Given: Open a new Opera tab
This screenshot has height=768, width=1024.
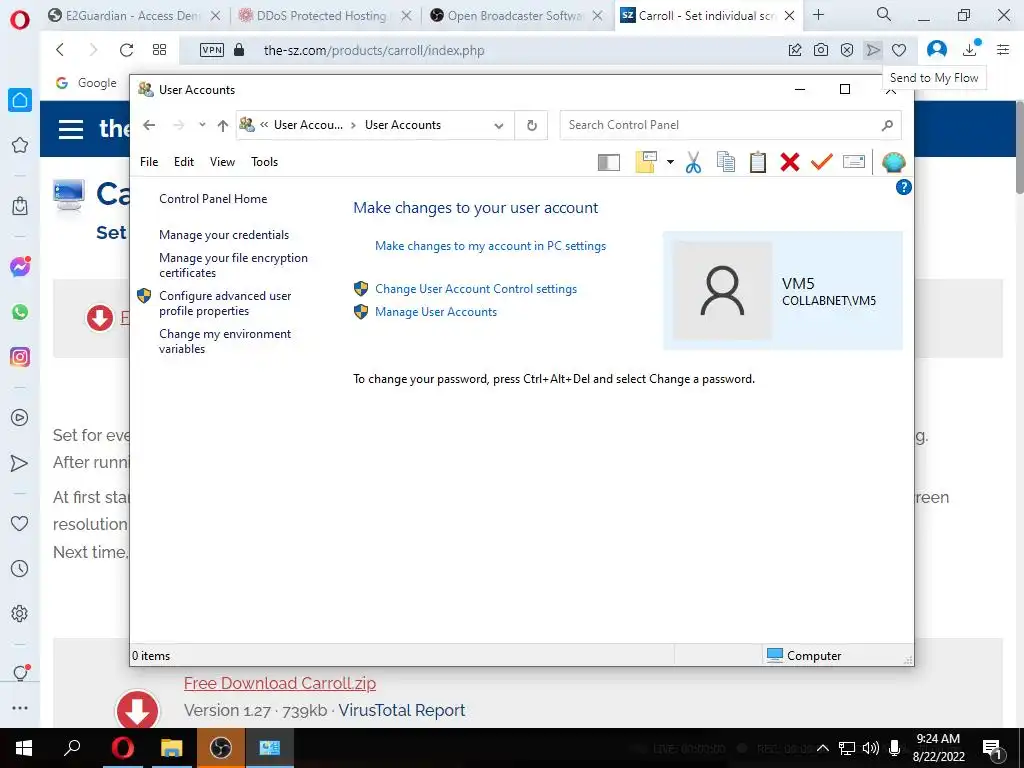Looking at the screenshot, I should pos(818,15).
